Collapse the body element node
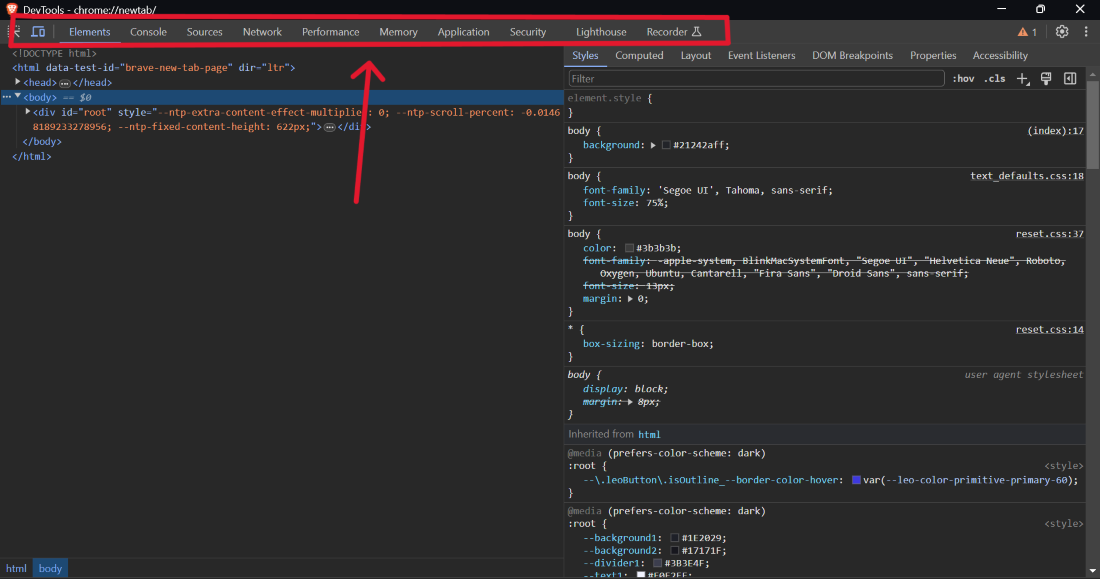Image resolution: width=1100 pixels, height=579 pixels. pyautogui.click(x=18, y=97)
